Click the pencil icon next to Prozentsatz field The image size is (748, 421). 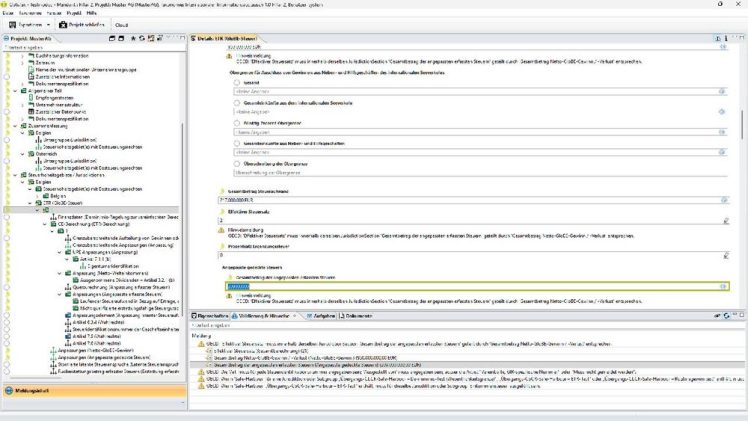tap(726, 256)
